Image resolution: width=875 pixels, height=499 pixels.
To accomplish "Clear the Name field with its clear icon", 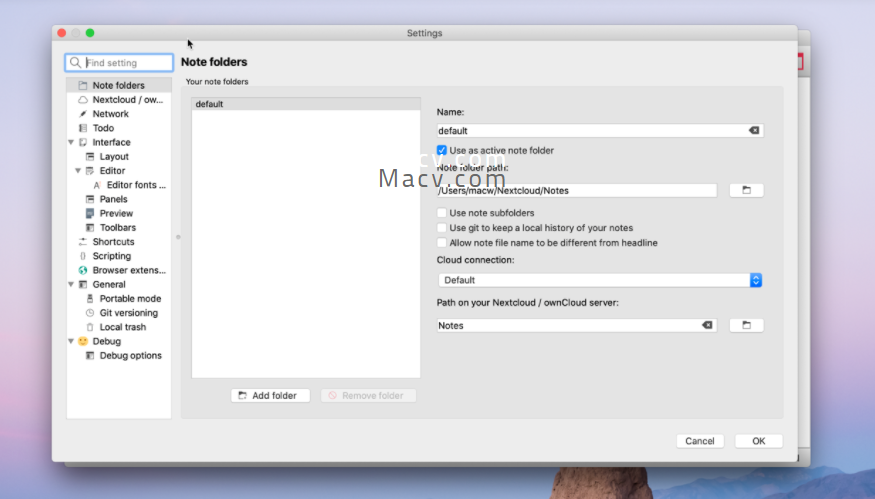I will pyautogui.click(x=754, y=131).
